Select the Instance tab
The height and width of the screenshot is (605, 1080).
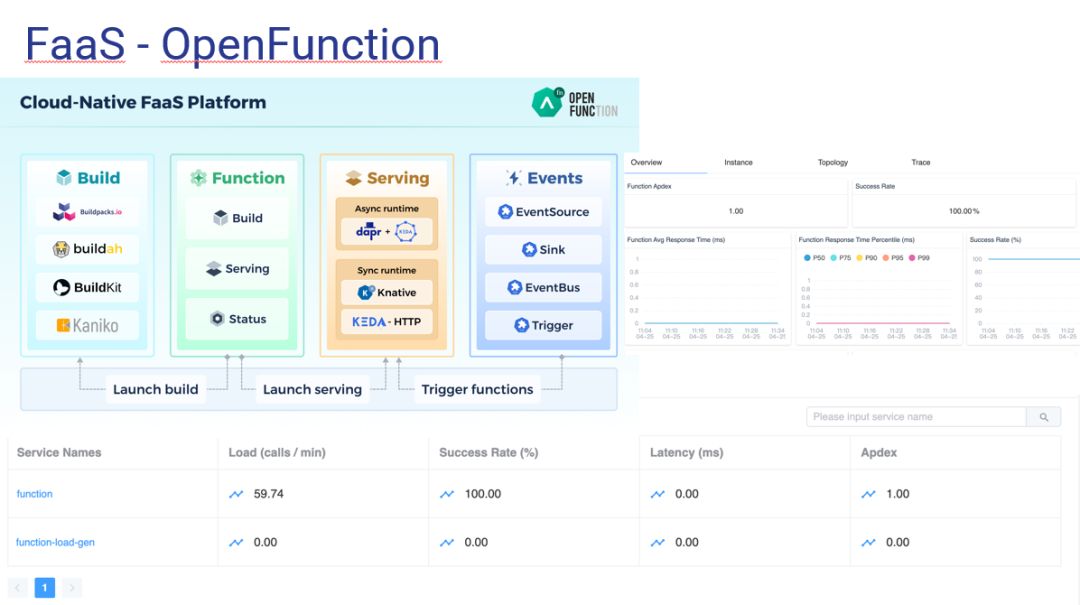pyautogui.click(x=738, y=162)
